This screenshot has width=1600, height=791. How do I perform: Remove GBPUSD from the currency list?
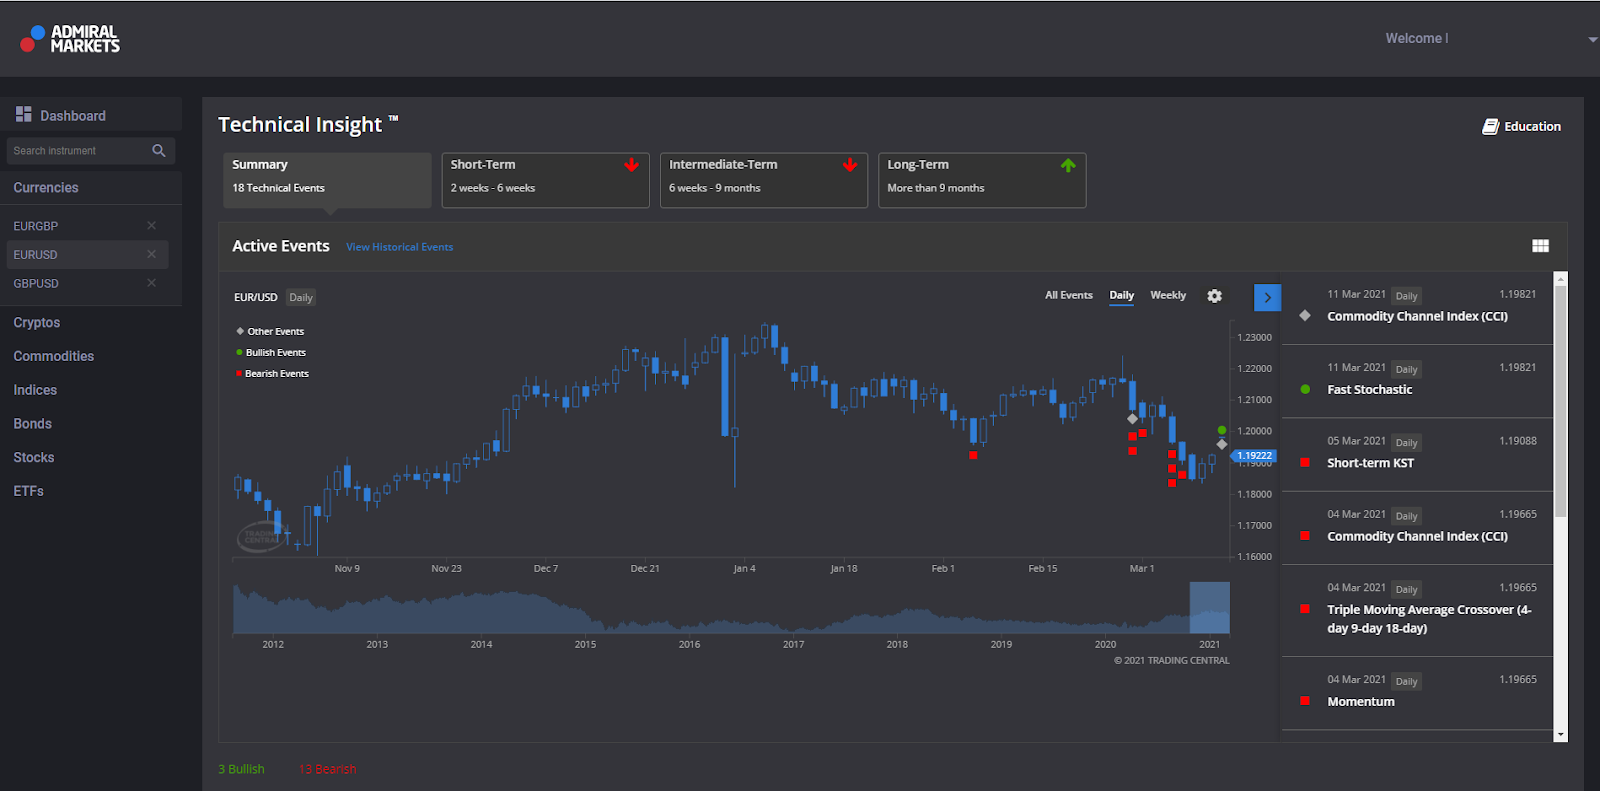[x=152, y=283]
